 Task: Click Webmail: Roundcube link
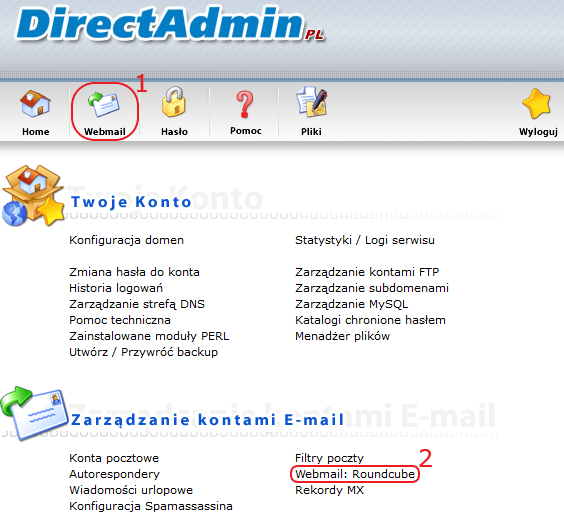[355, 474]
